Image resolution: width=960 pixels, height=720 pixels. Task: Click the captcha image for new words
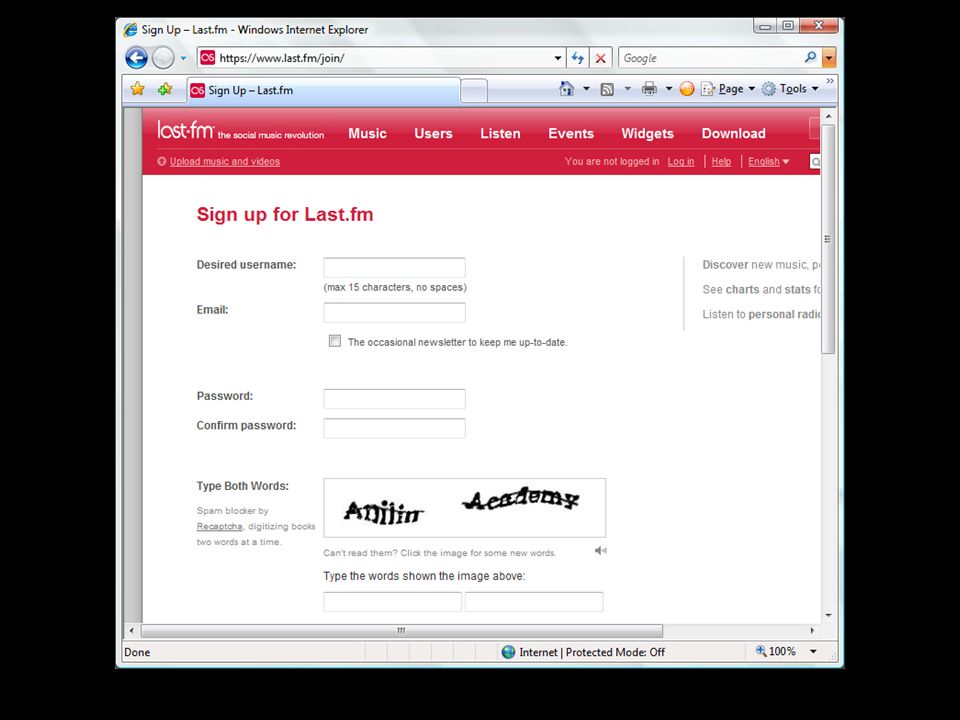coord(465,508)
